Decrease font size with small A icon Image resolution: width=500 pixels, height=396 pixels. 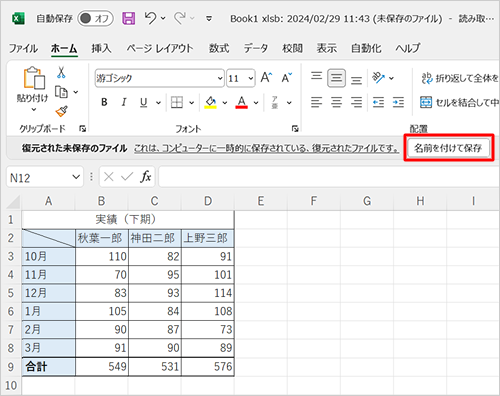[286, 78]
